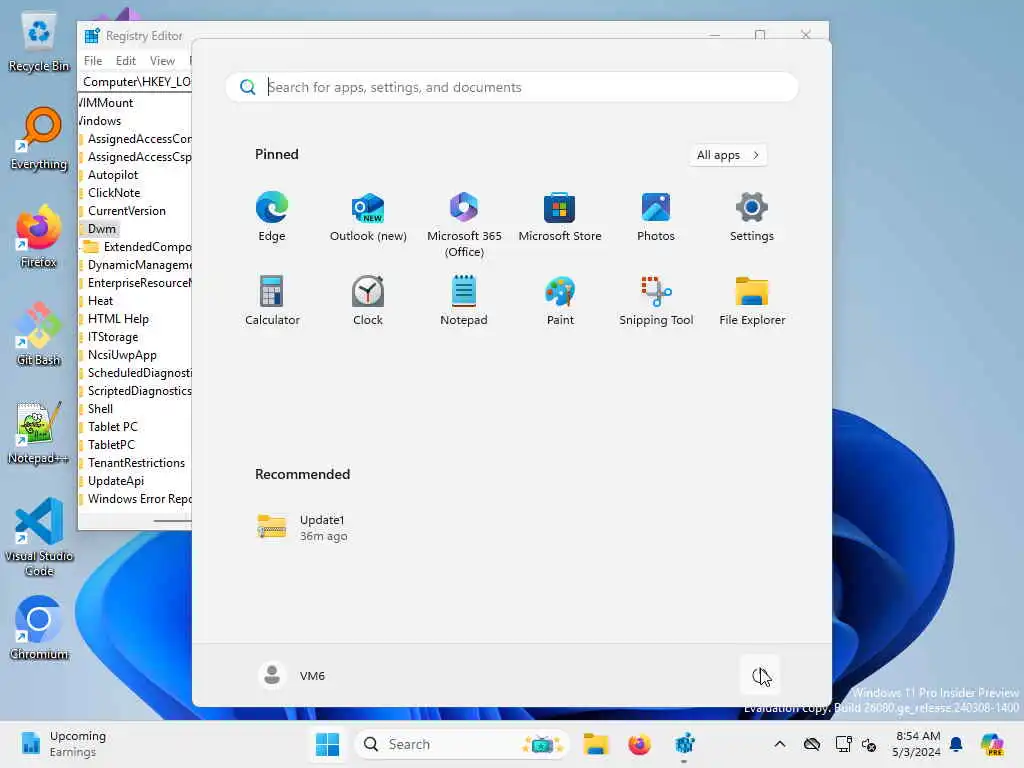Launch the Calculator app
This screenshot has width=1024, height=768.
[x=272, y=300]
